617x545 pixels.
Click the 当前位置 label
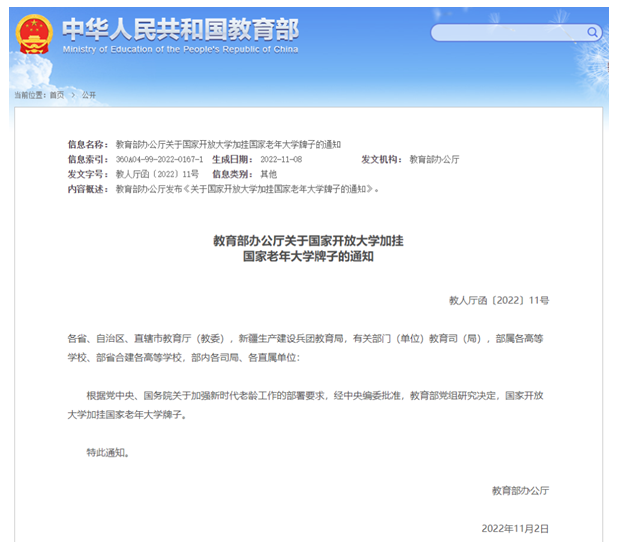pos(30,95)
